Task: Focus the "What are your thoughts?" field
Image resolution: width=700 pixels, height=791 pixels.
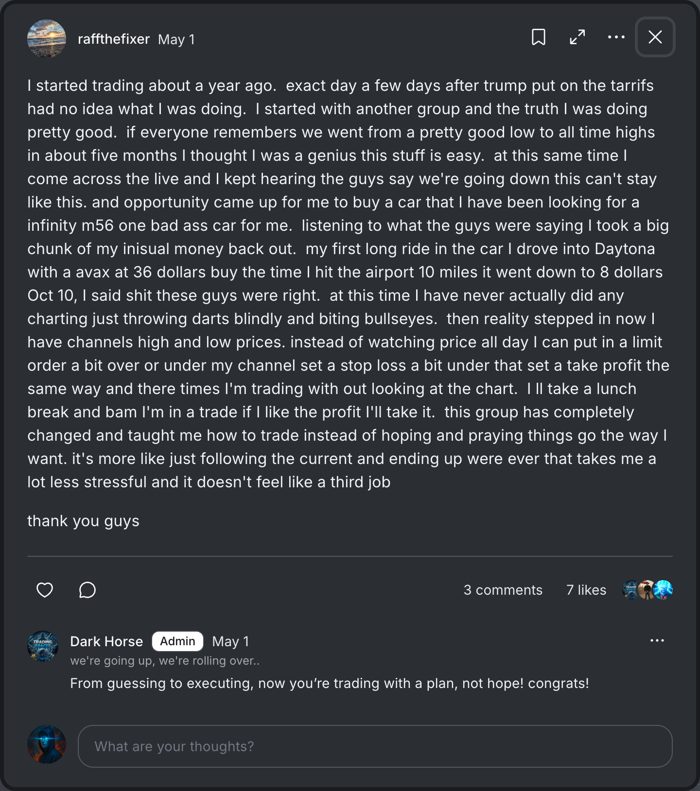Action: (x=375, y=746)
